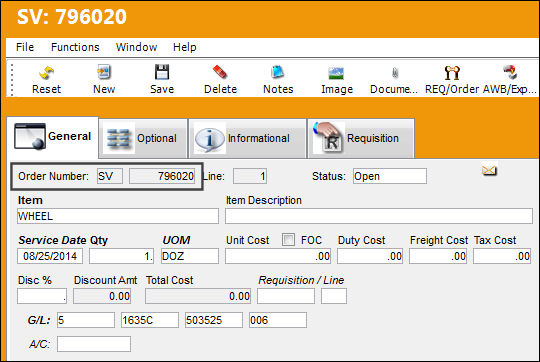Click the Discount Amt field
540x362 pixels.
click(x=102, y=296)
